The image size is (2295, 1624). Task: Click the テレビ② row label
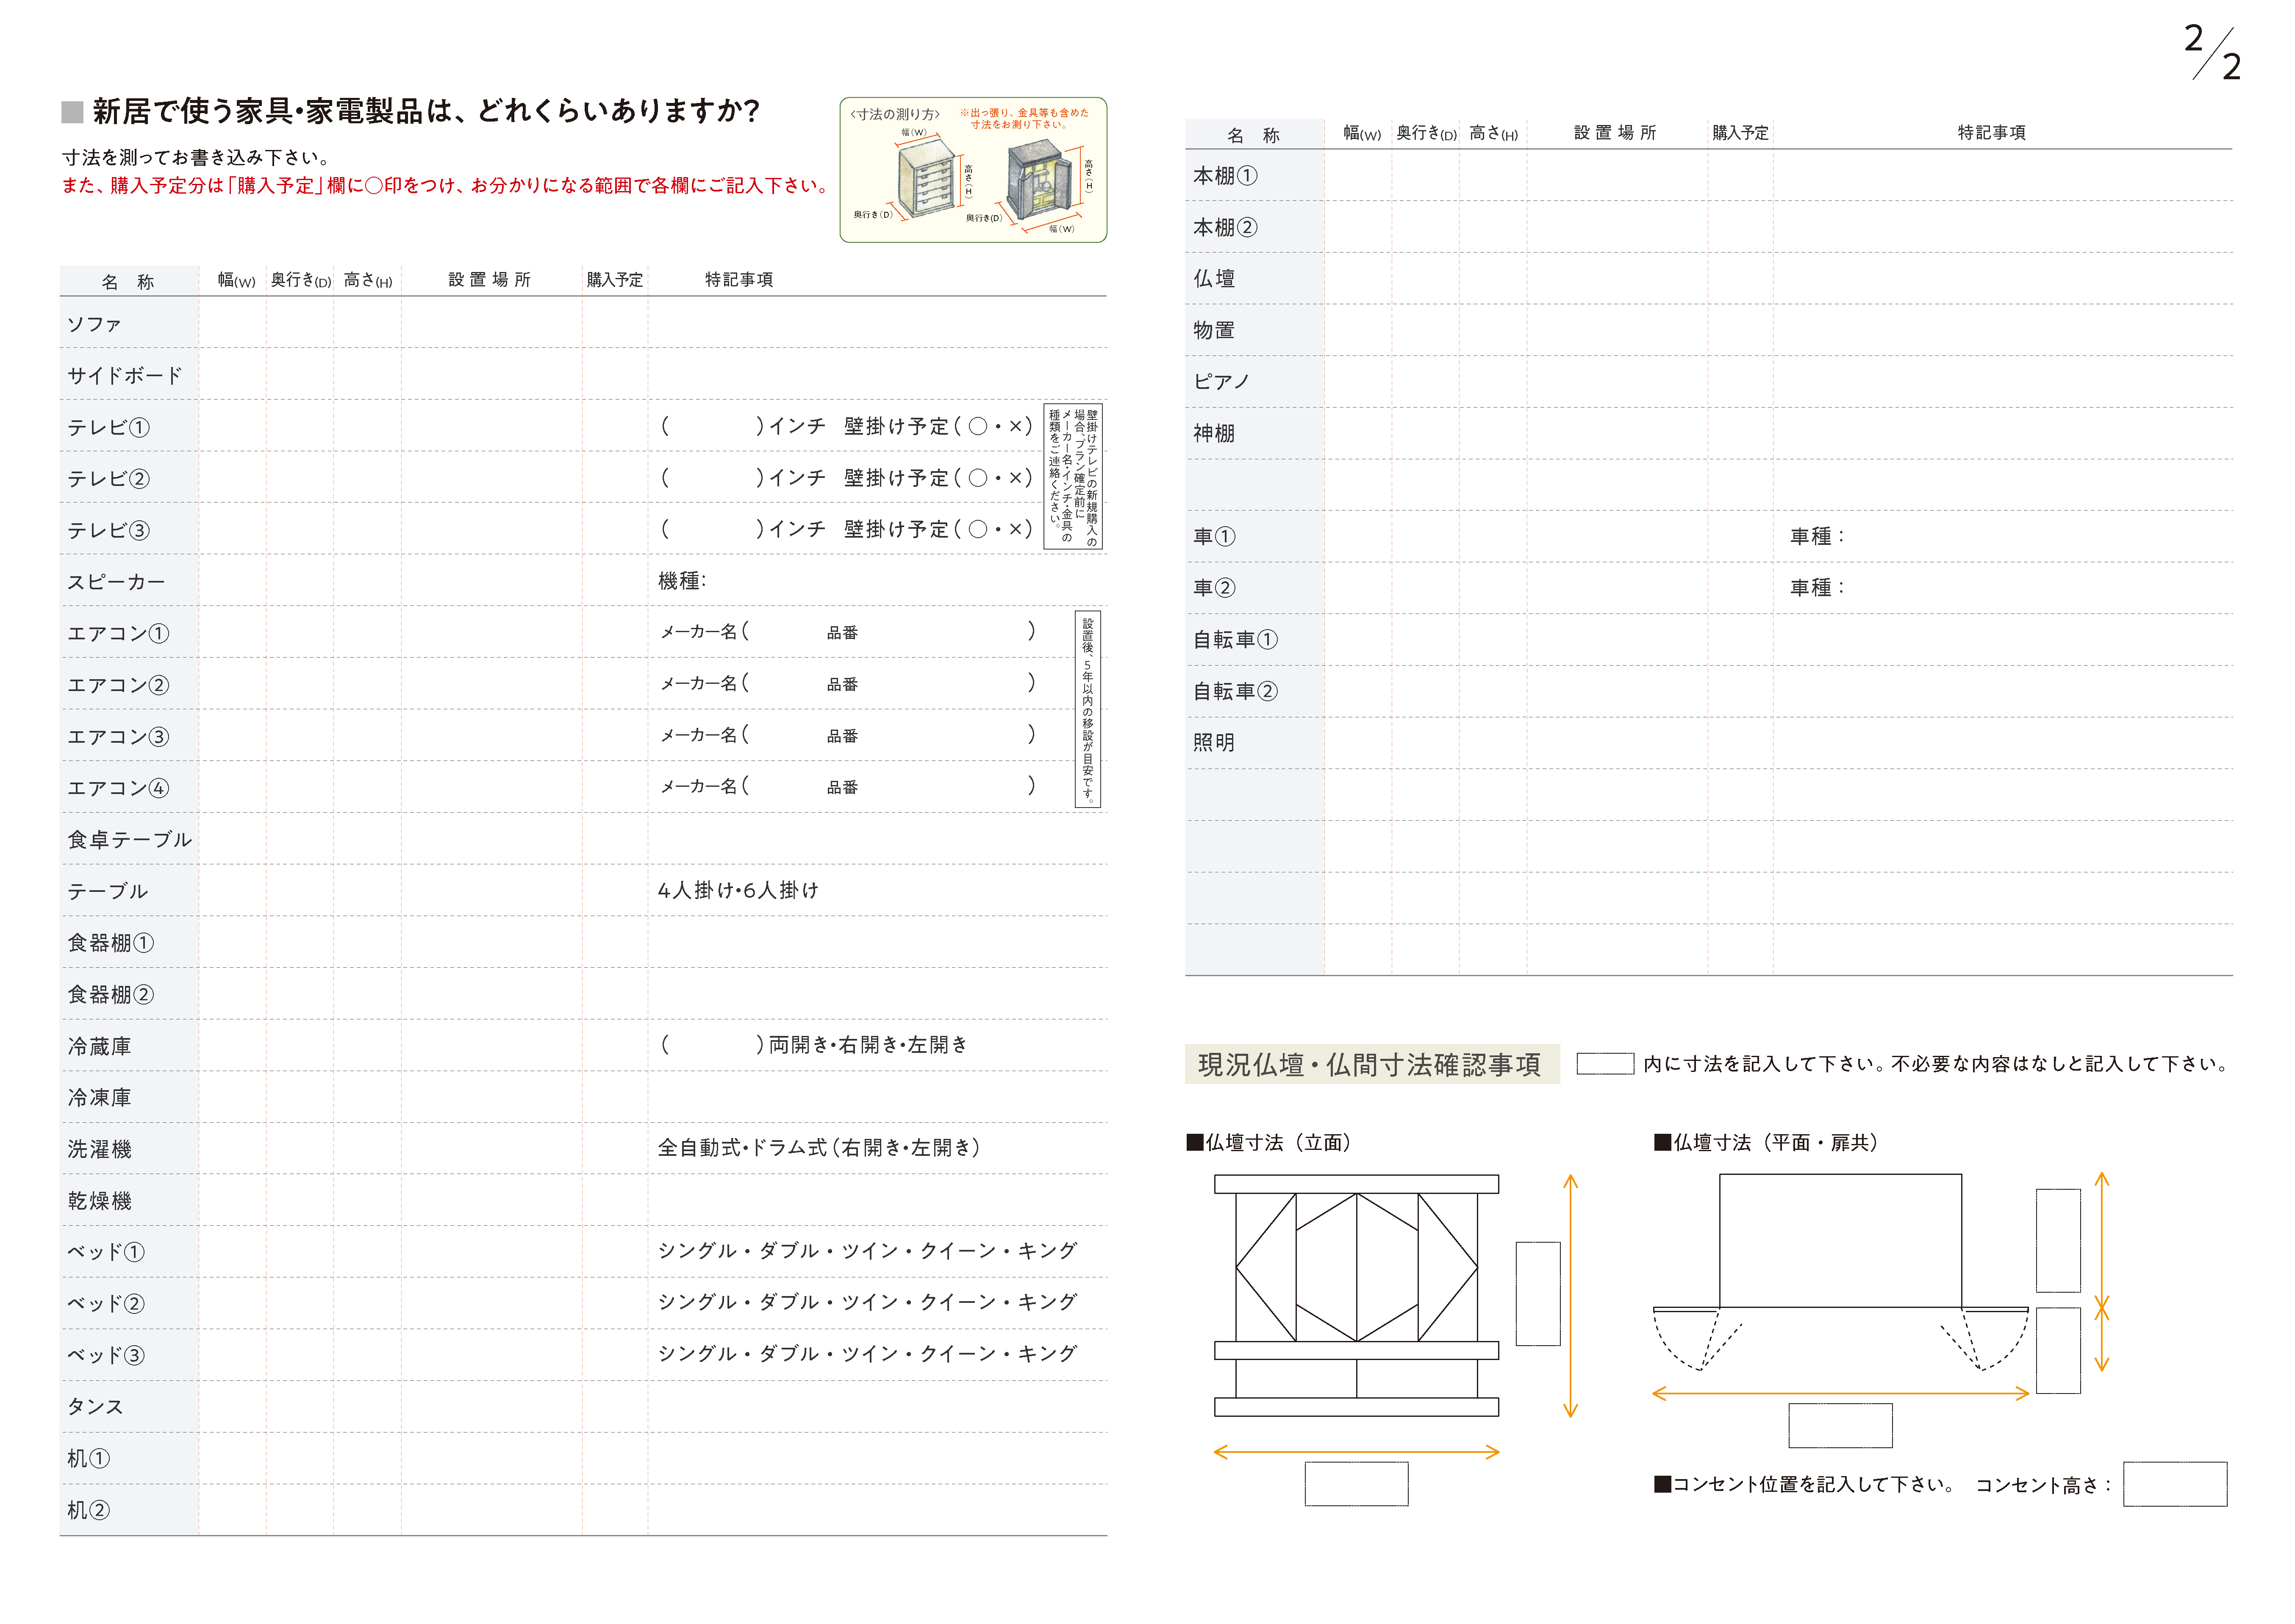coord(108,479)
